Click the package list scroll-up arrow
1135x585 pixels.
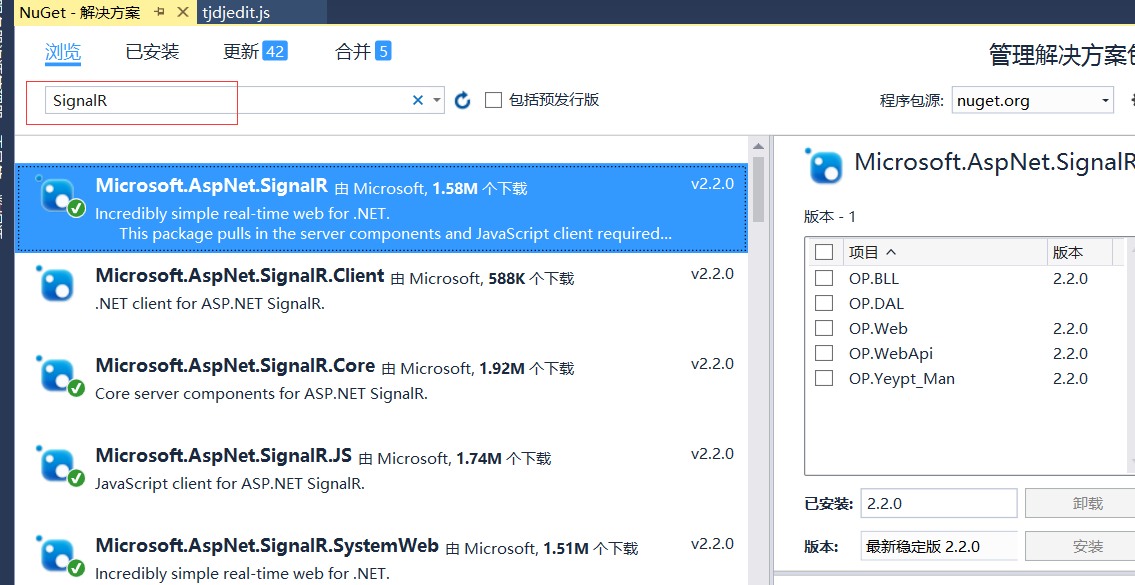pos(758,146)
